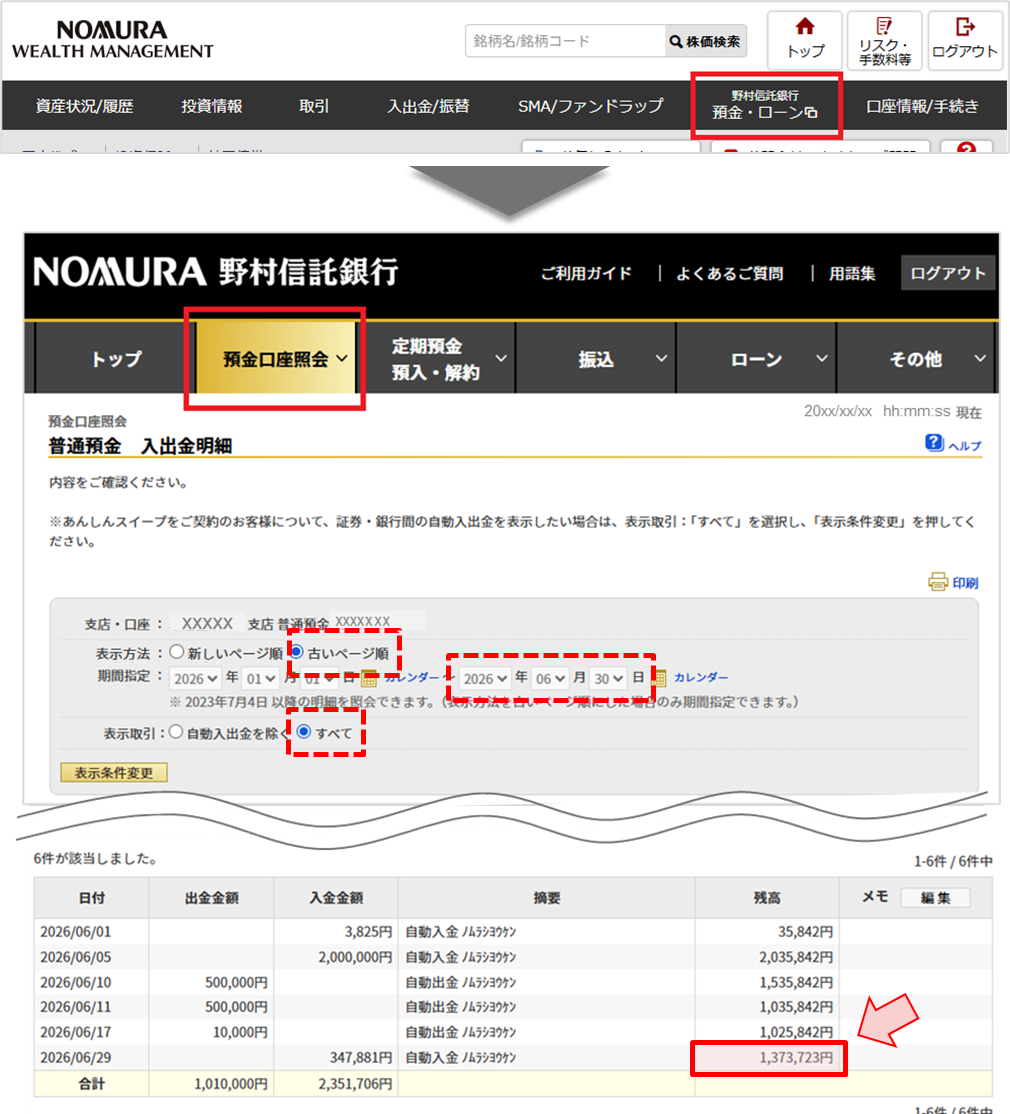Image resolution: width=1010 pixels, height=1114 pixels.
Task: Click 日付 column header
Action: pos(92,898)
